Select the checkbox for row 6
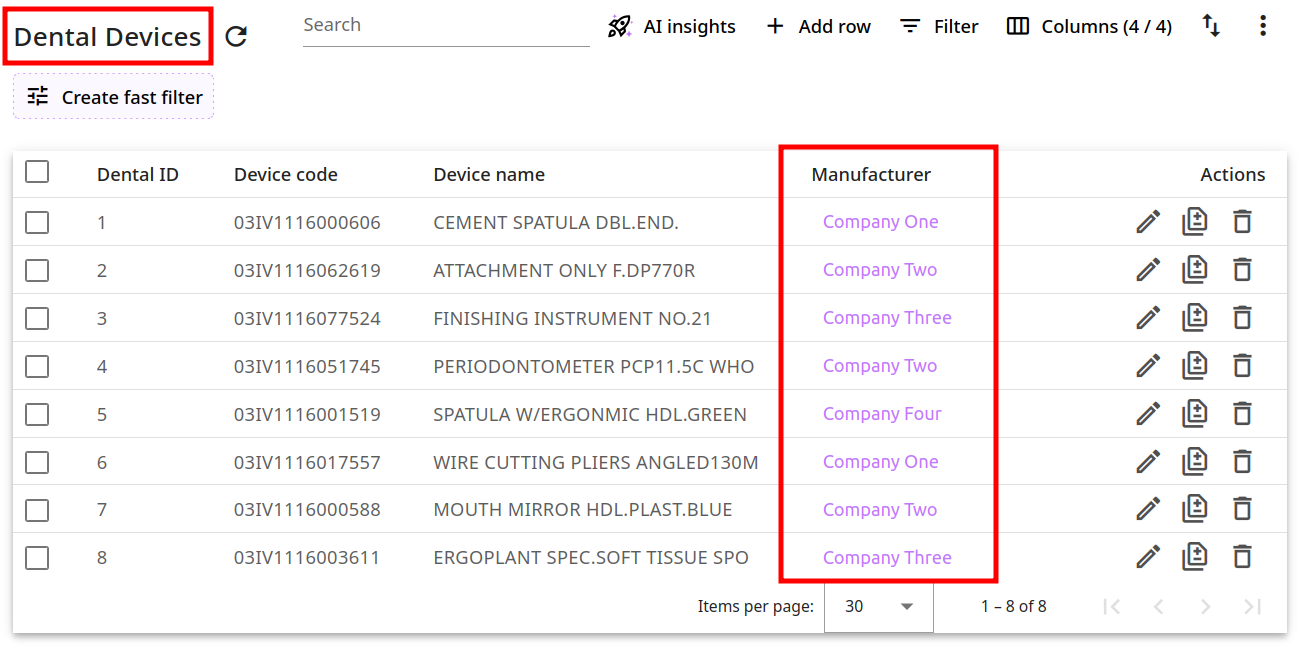The height and width of the screenshot is (649, 1297). pyautogui.click(x=37, y=462)
